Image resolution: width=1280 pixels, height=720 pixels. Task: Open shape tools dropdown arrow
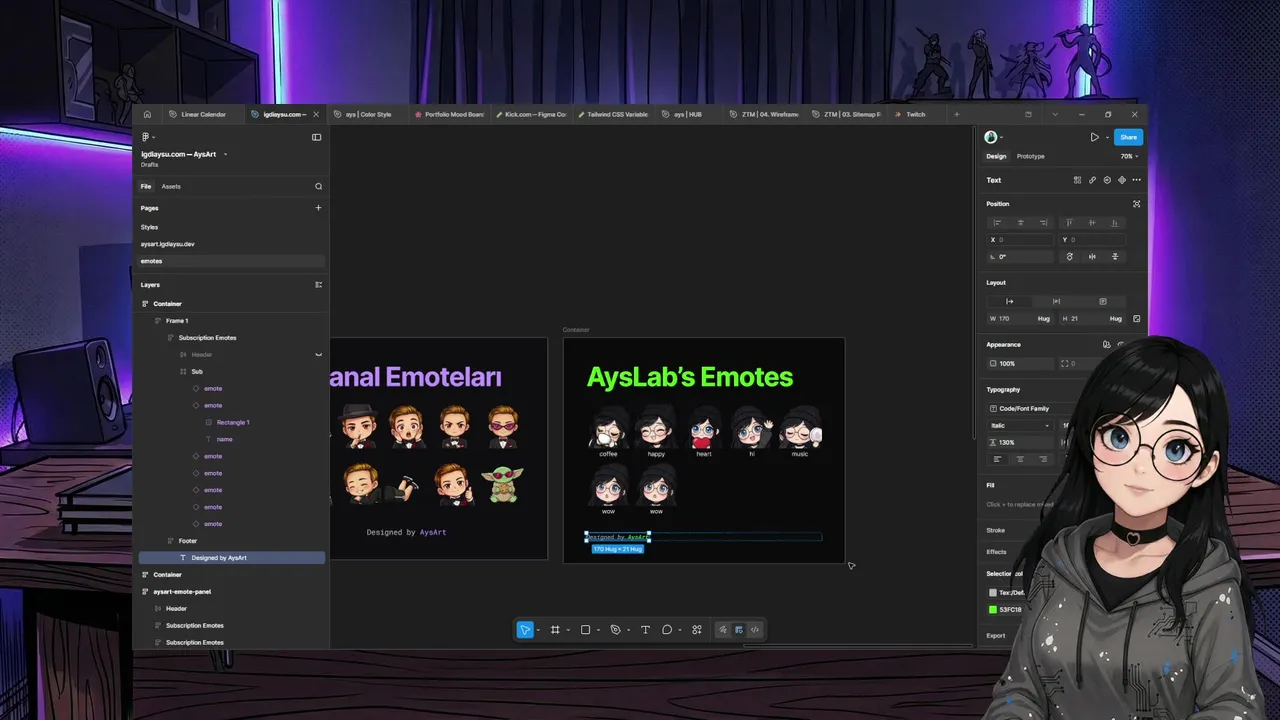598,630
